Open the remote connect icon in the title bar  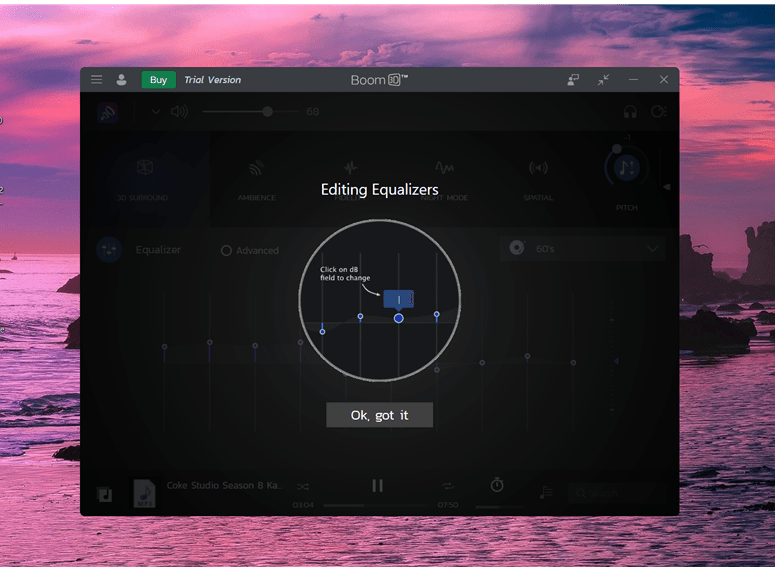coord(573,80)
